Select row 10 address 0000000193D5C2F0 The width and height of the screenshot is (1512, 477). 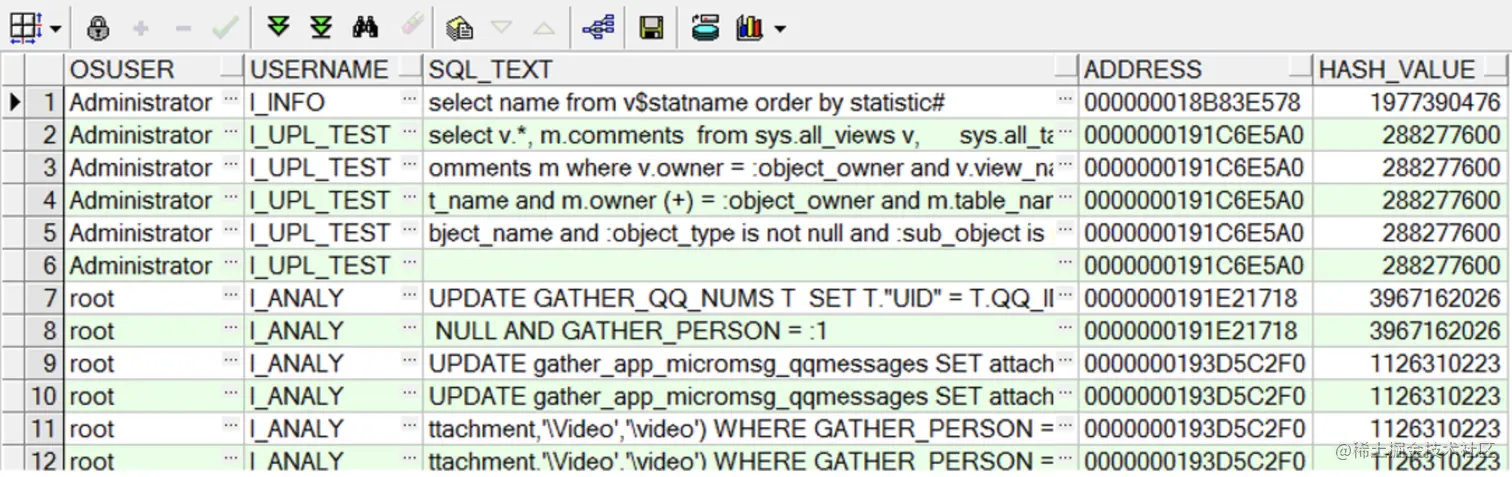click(1197, 396)
